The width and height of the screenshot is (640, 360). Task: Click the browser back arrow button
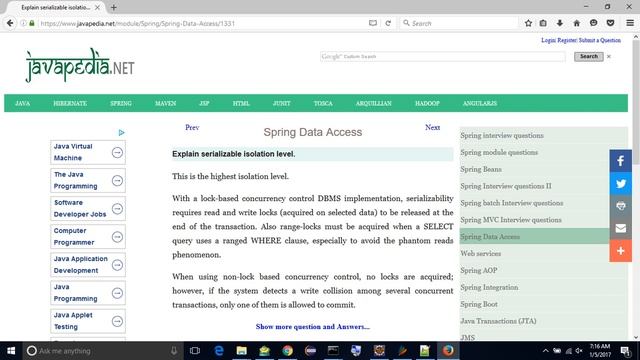[10, 23]
